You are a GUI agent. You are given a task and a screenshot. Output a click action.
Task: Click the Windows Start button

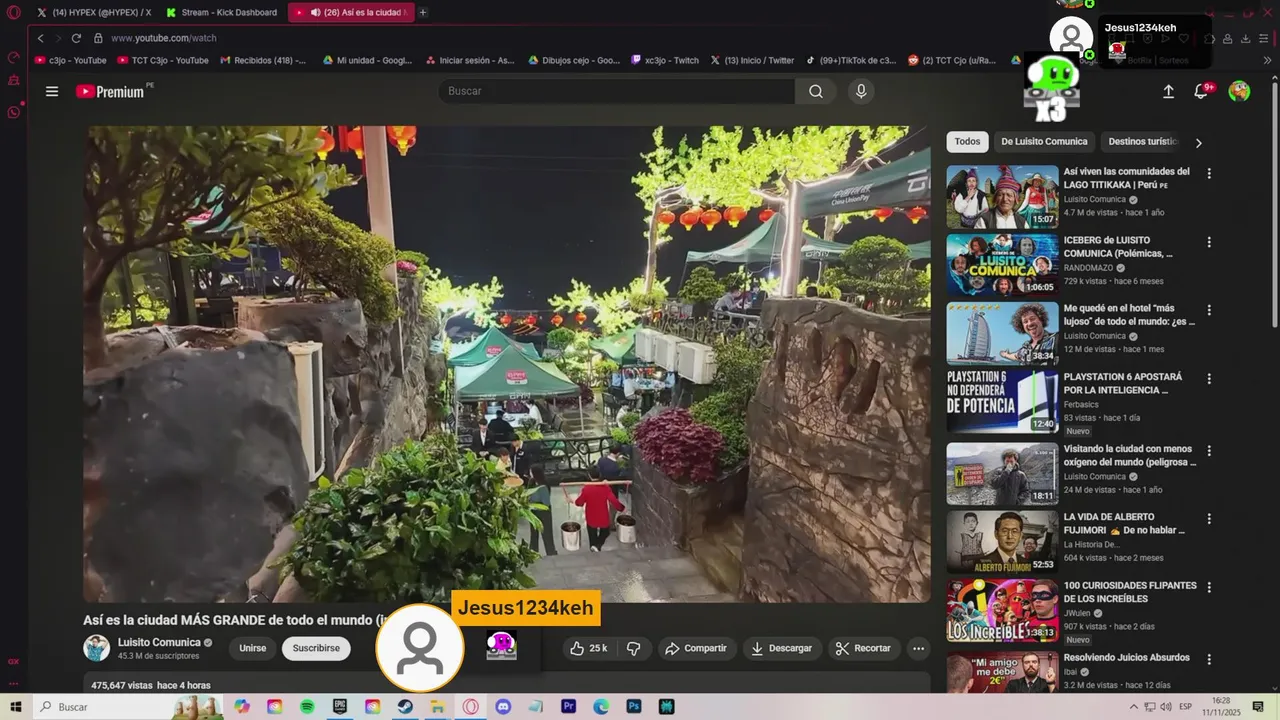15,707
